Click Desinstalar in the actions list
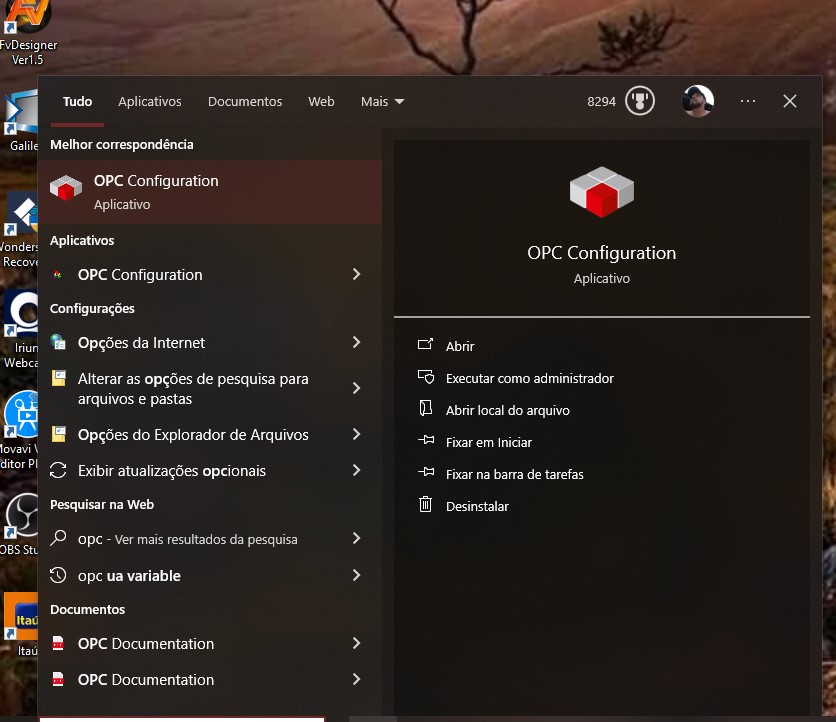 (477, 506)
